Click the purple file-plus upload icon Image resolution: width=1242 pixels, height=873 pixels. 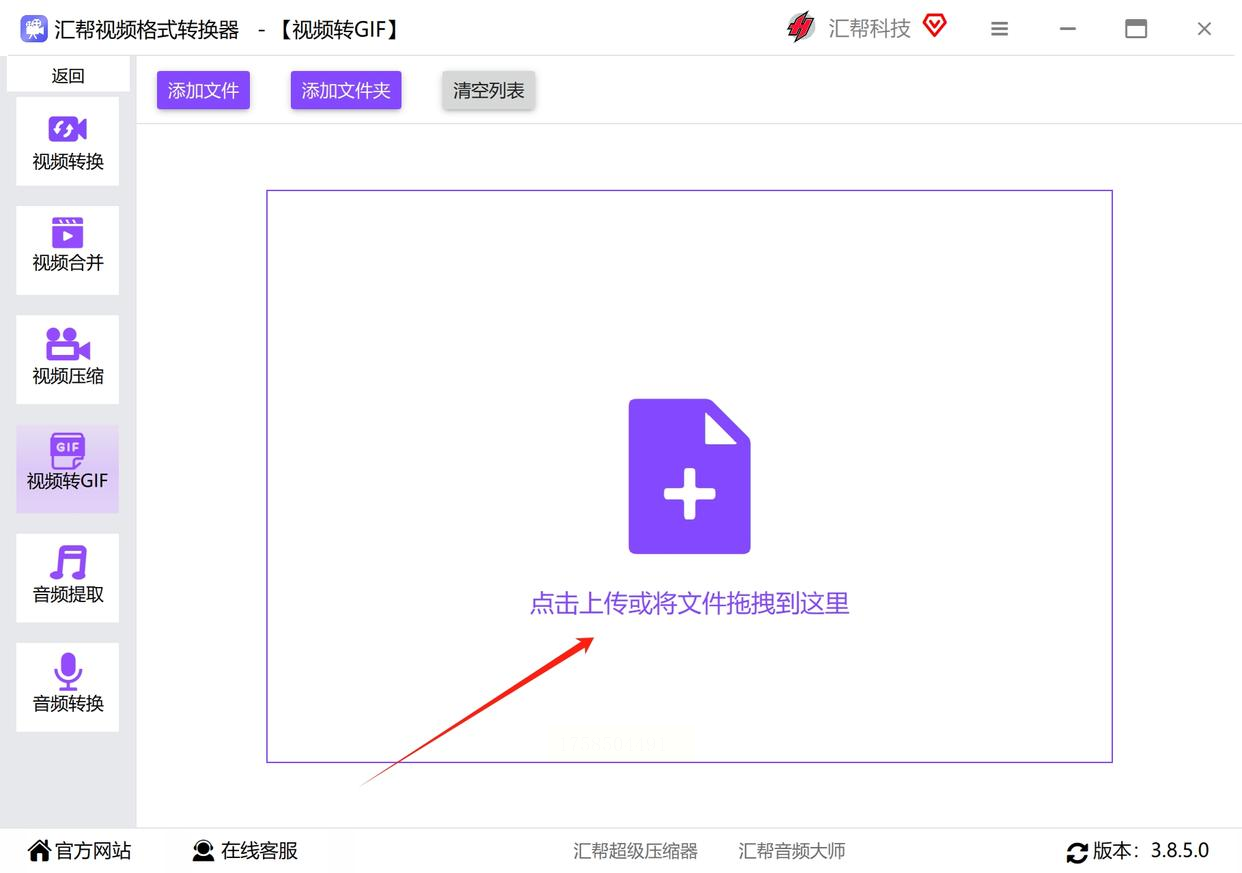[x=689, y=476]
